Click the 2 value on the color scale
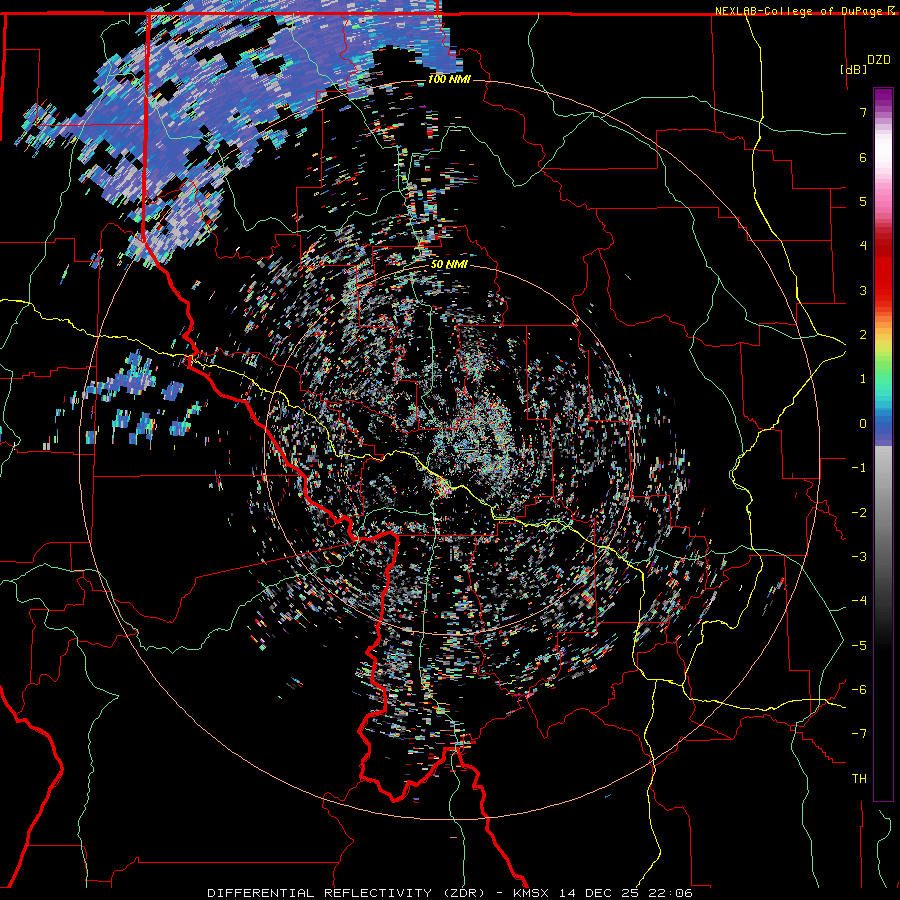Image resolution: width=900 pixels, height=900 pixels. point(863,335)
